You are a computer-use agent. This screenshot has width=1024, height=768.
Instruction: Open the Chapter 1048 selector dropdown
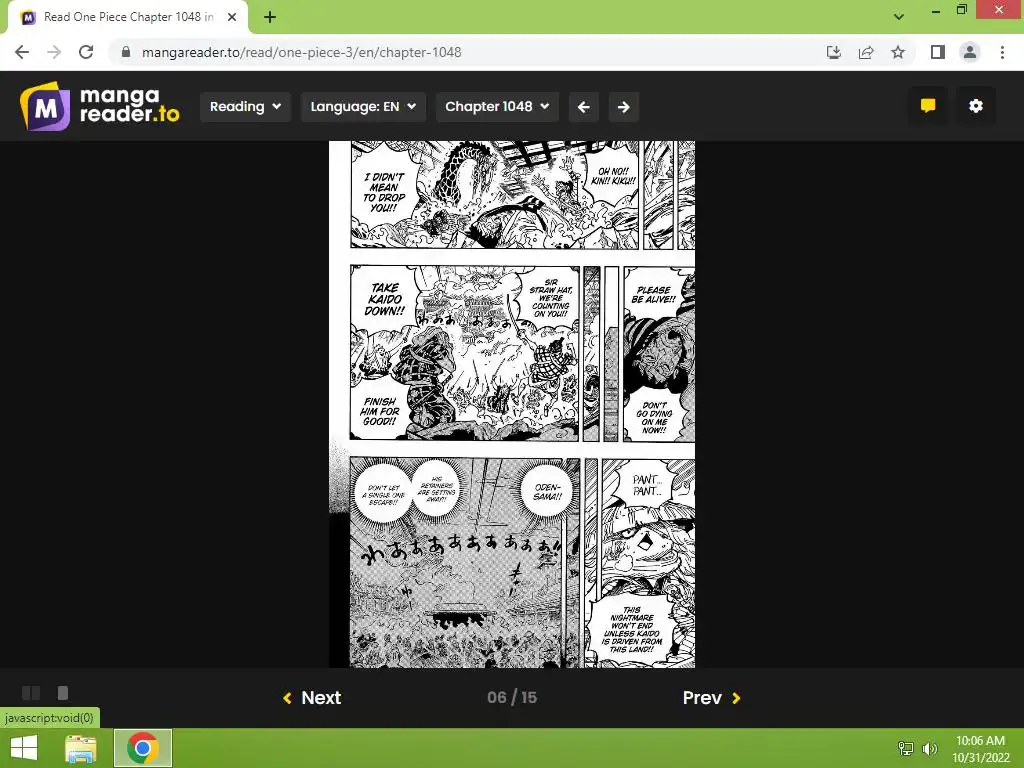497,106
